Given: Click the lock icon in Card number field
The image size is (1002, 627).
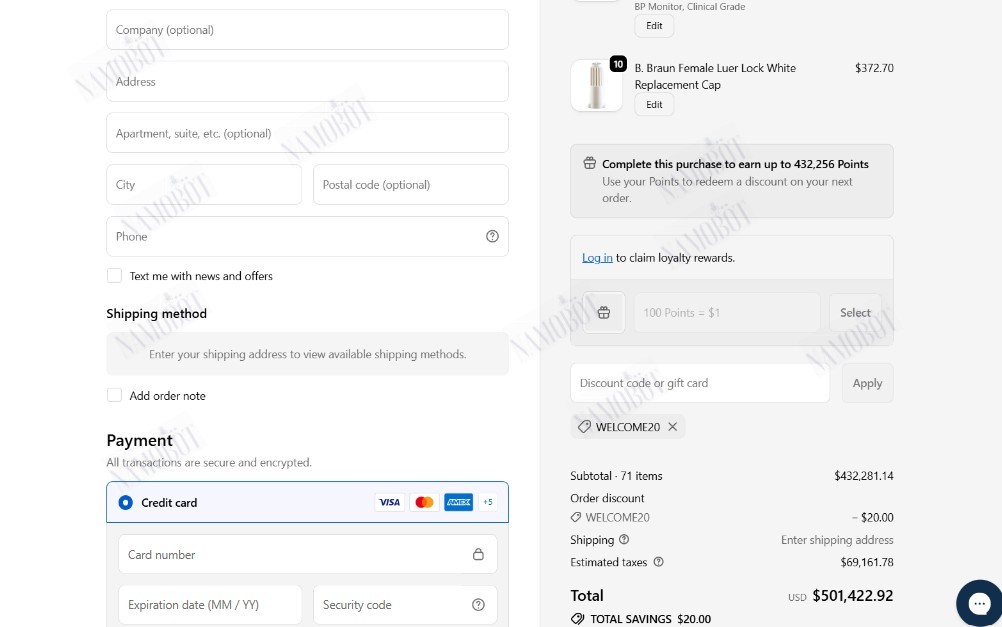Looking at the screenshot, I should 478,554.
